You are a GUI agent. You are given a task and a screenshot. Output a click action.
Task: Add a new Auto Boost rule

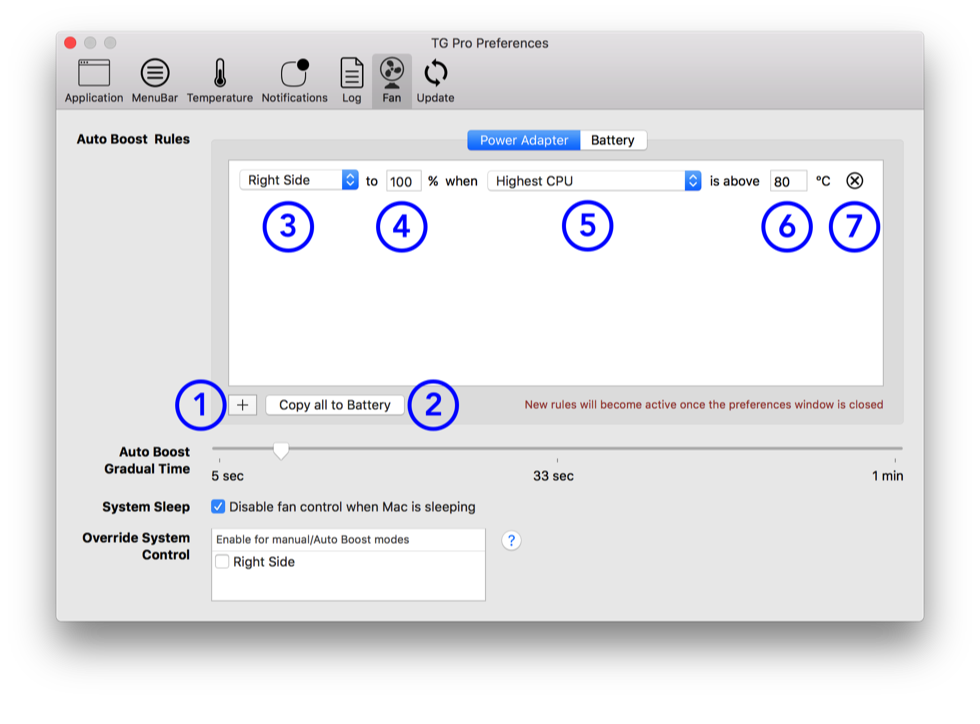click(x=242, y=405)
